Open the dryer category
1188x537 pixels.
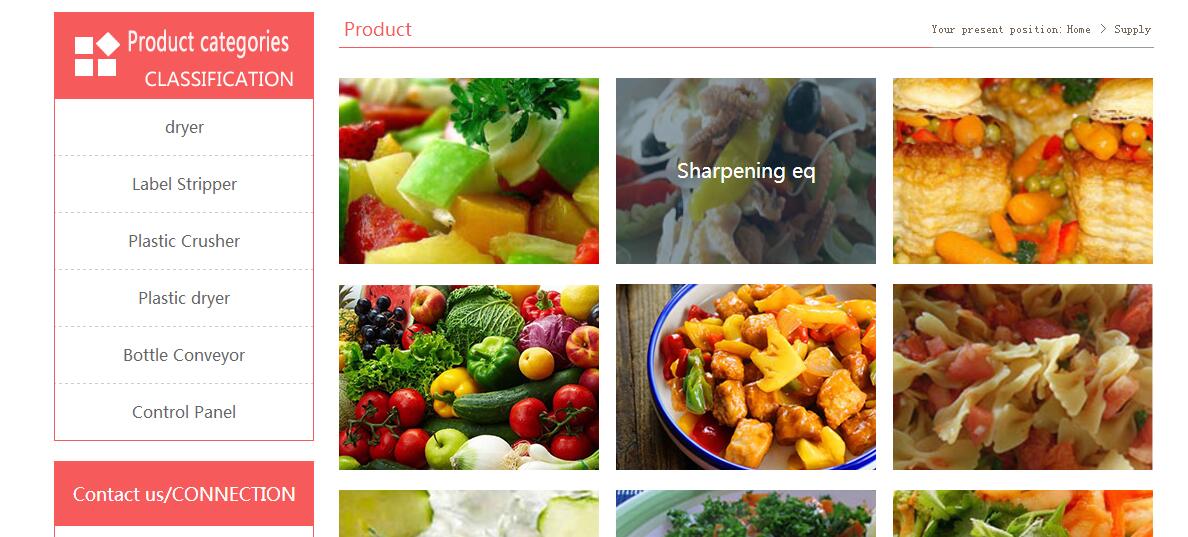[184, 127]
